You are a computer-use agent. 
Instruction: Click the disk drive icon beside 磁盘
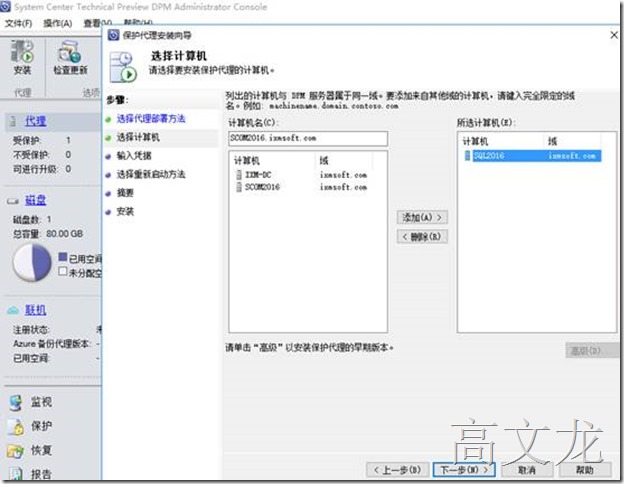click(x=13, y=201)
